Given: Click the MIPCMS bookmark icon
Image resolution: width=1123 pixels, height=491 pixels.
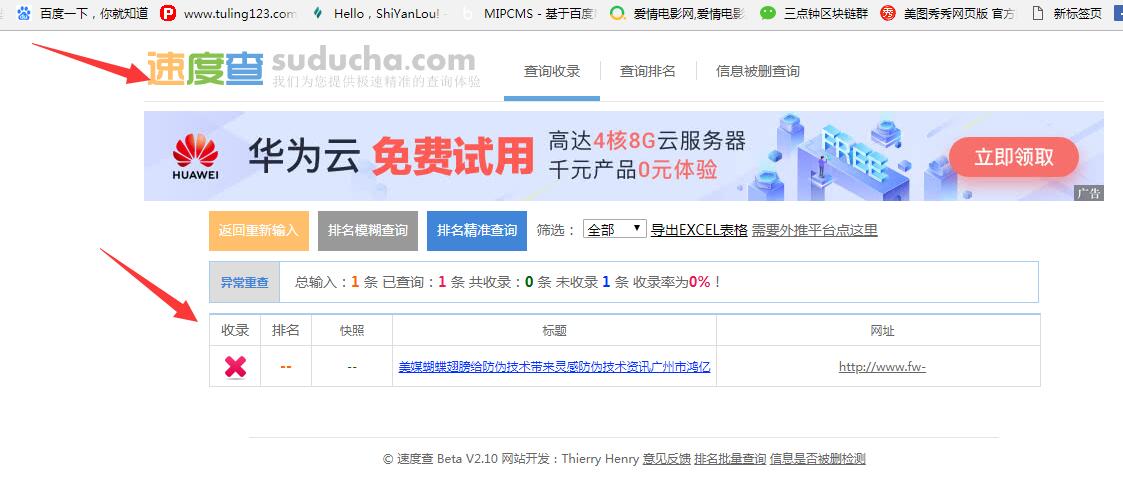Looking at the screenshot, I should tap(467, 14).
